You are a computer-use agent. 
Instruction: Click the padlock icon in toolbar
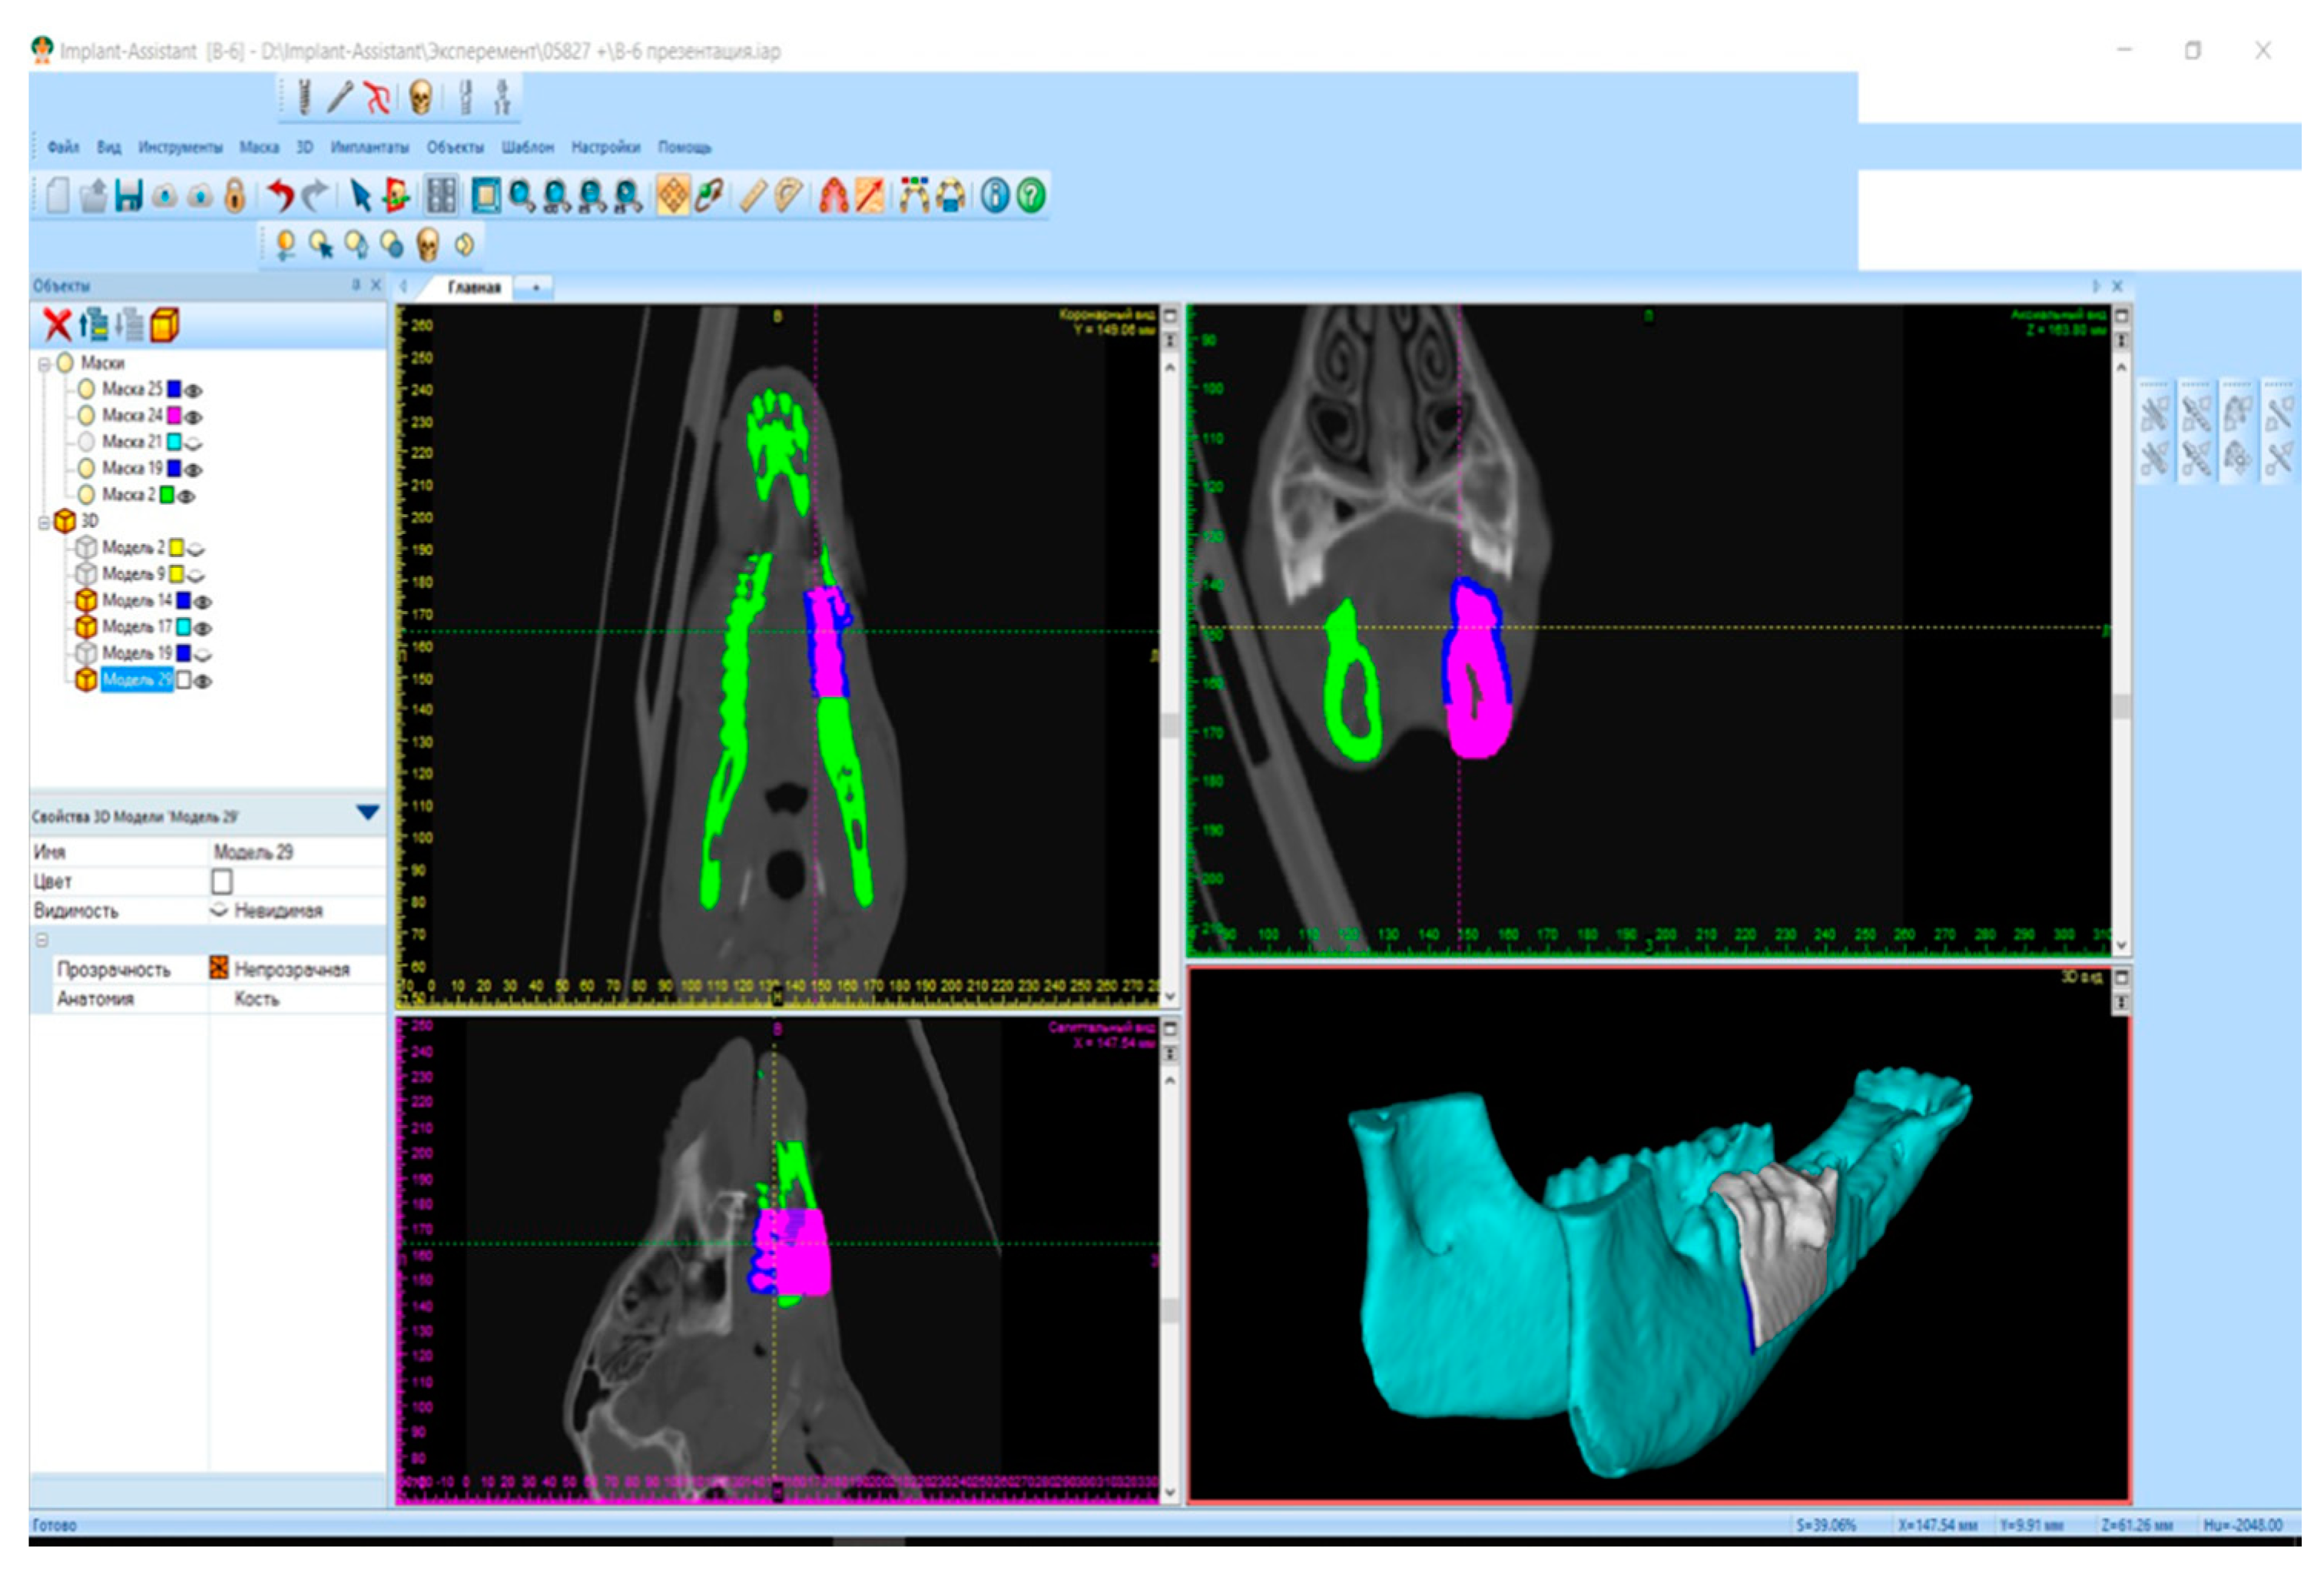point(234,196)
